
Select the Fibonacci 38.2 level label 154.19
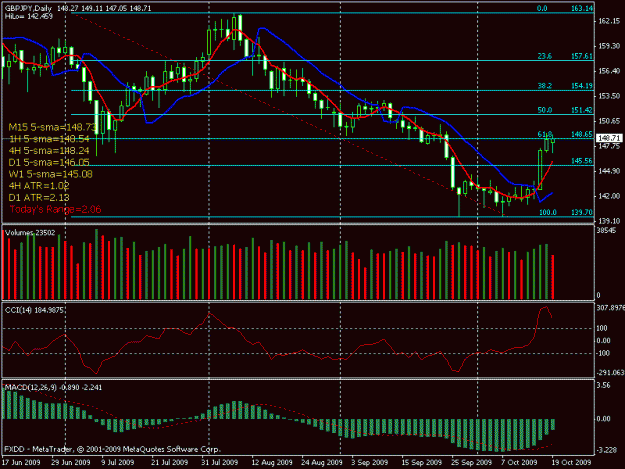point(582,86)
